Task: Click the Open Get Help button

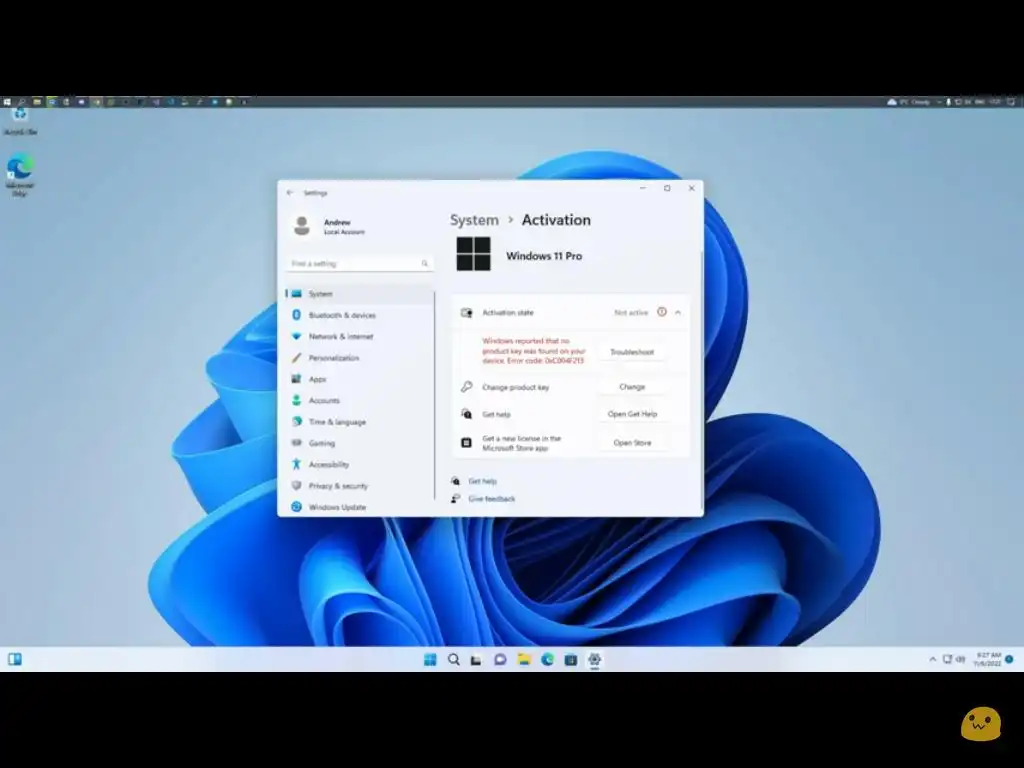Action: [632, 414]
